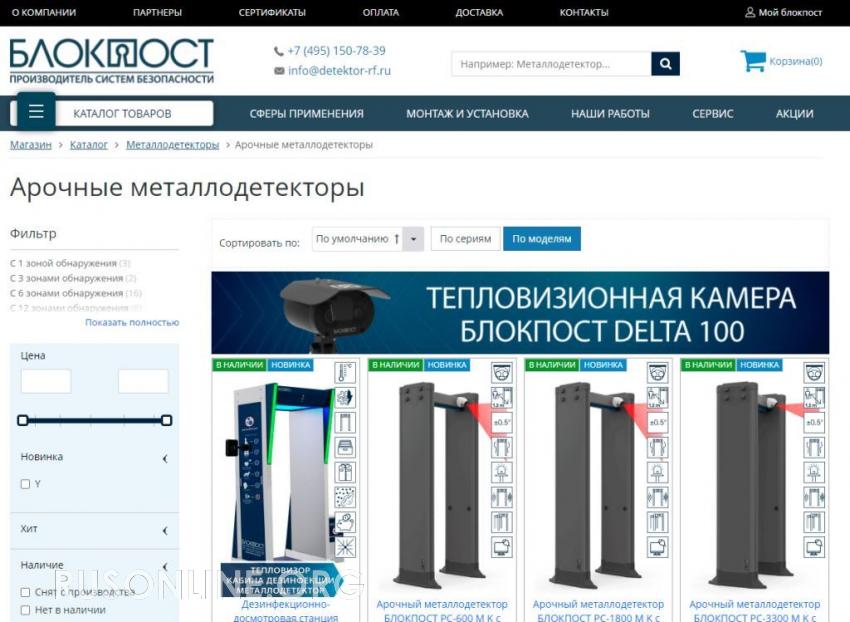Switch view to 'По моделям'
The image size is (850, 622).
(x=542, y=239)
